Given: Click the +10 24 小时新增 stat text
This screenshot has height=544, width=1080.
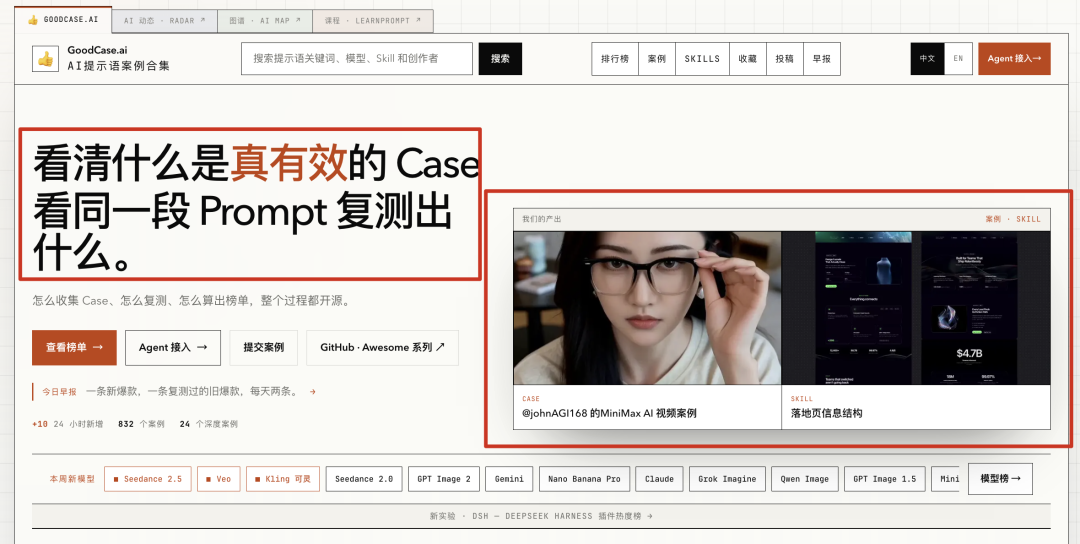Looking at the screenshot, I should pos(68,424).
